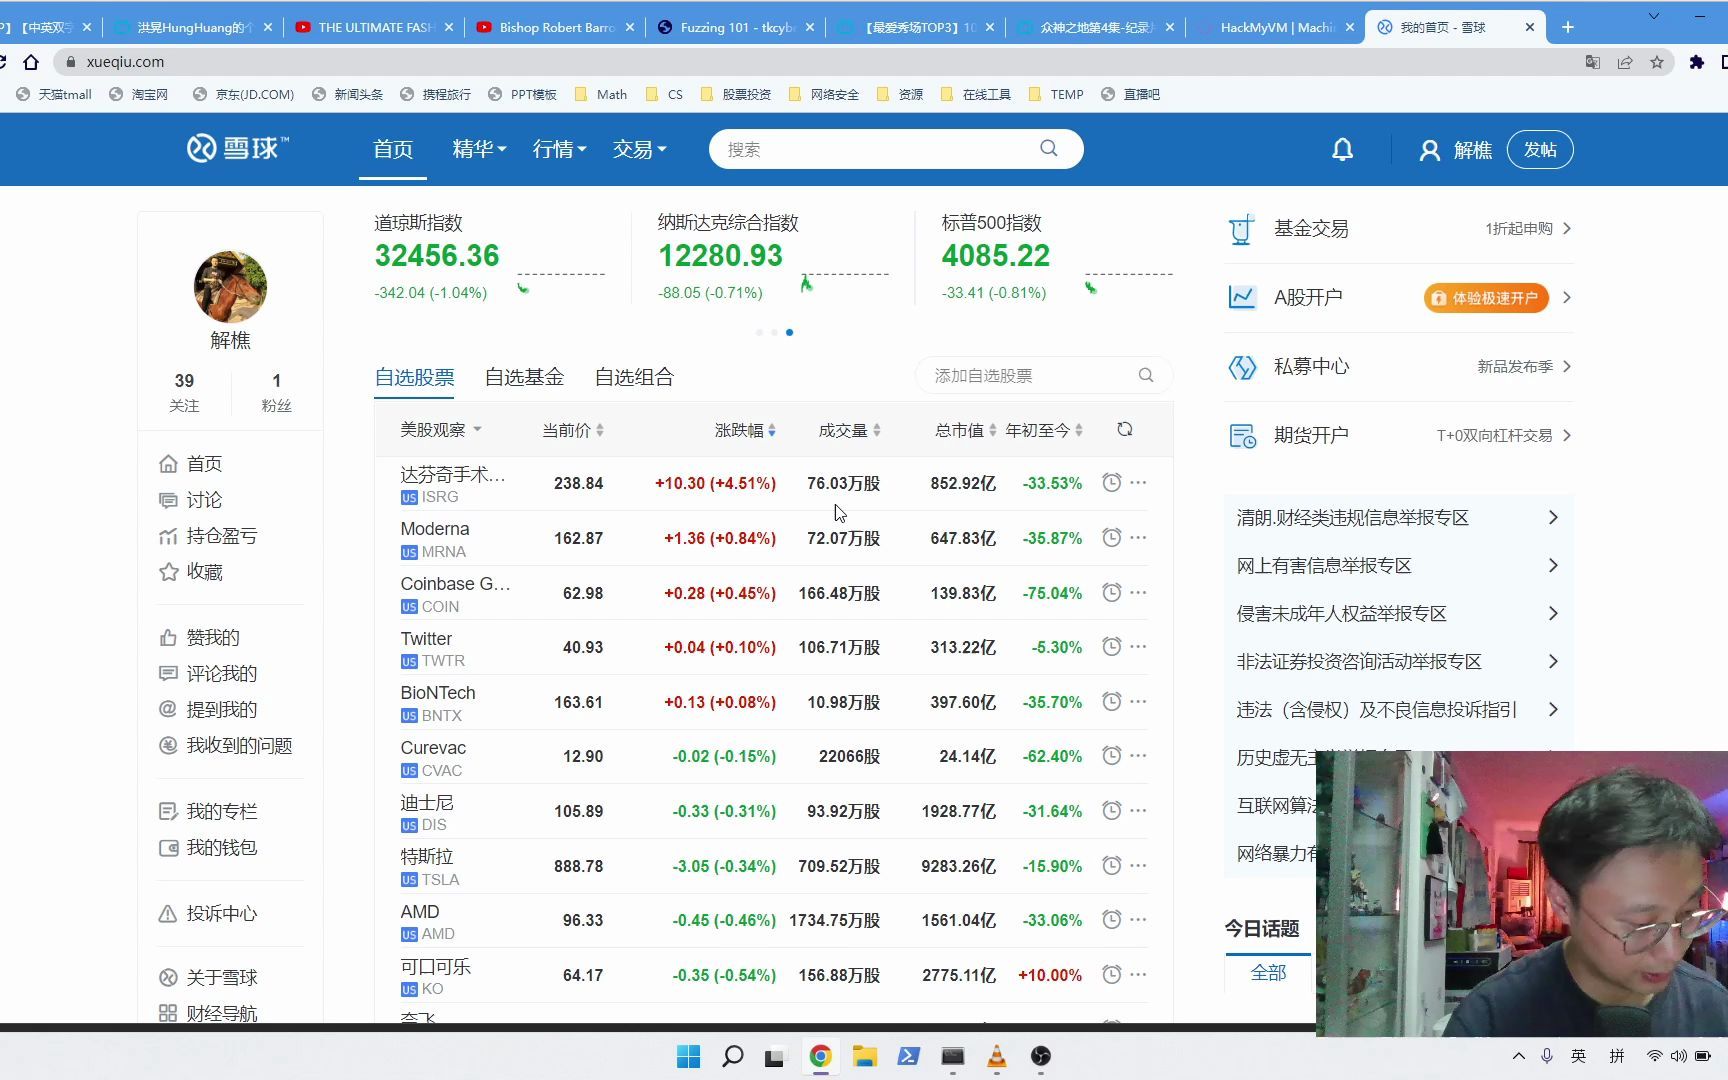The image size is (1728, 1080).
Task: Click the Xueqiu logo
Action: point(238,148)
